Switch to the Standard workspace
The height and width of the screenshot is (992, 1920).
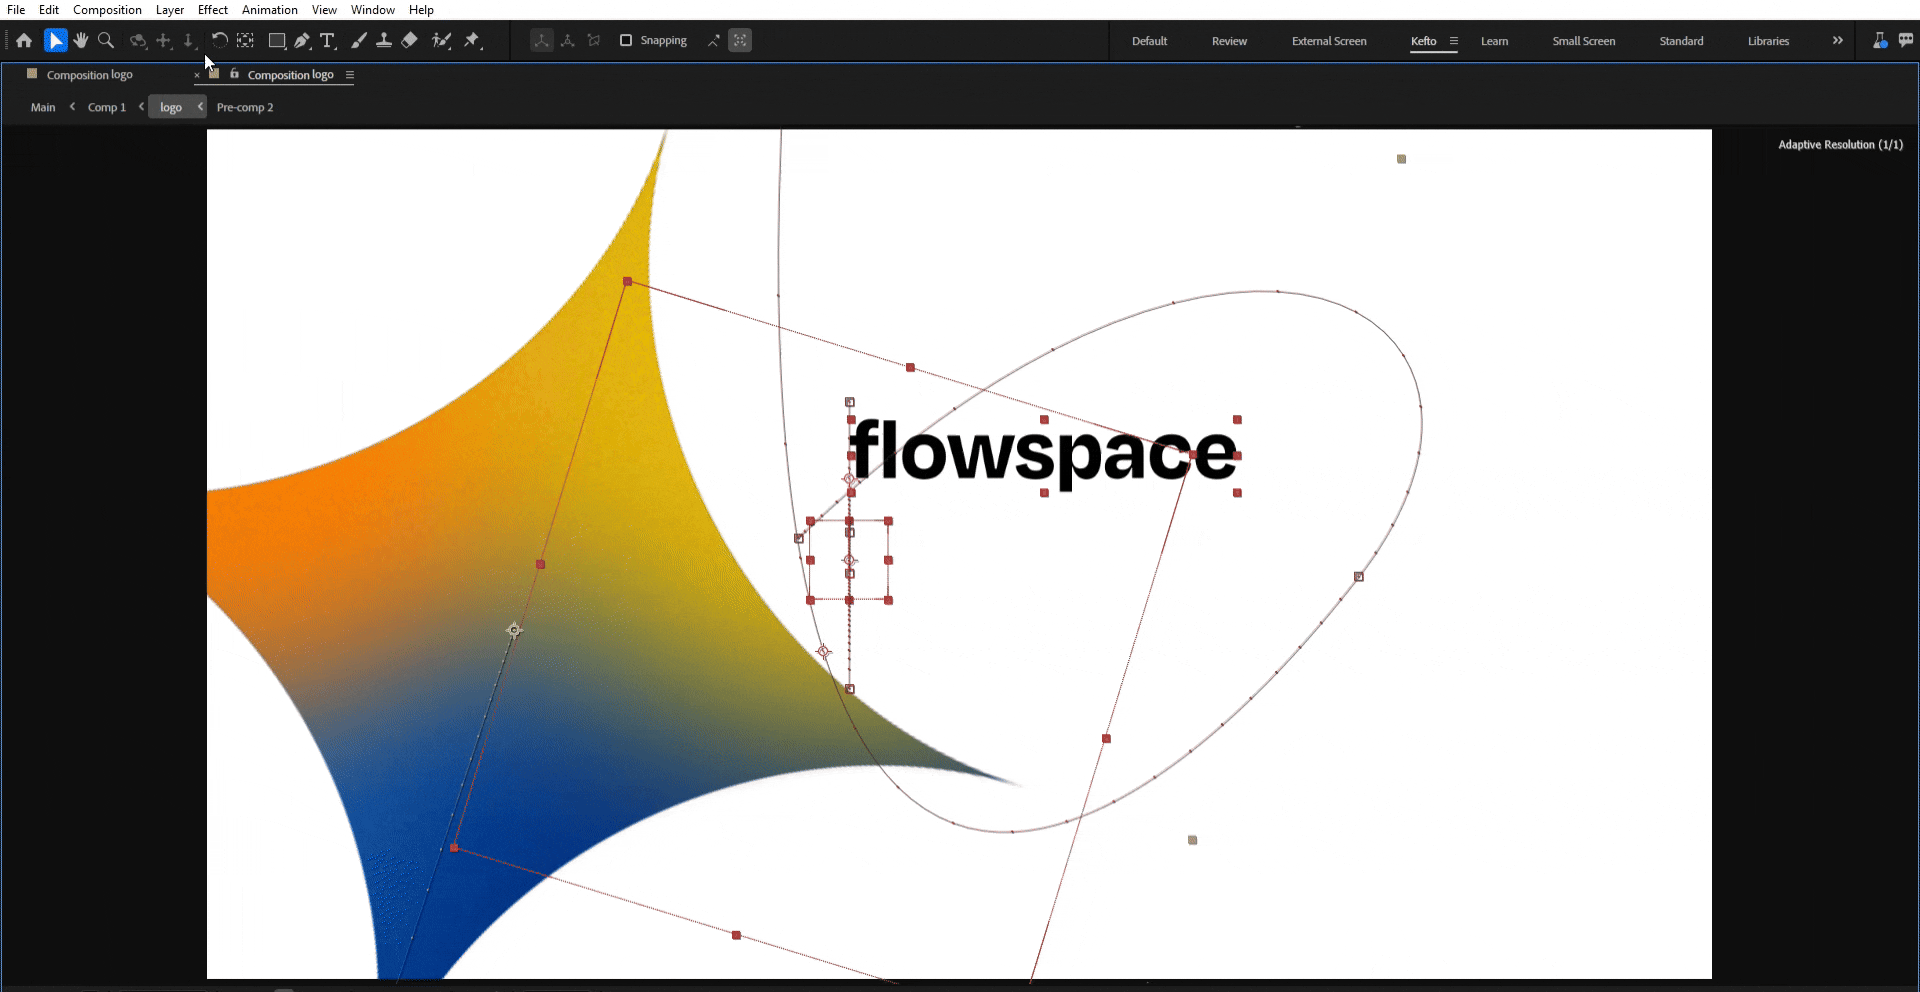[x=1682, y=41]
